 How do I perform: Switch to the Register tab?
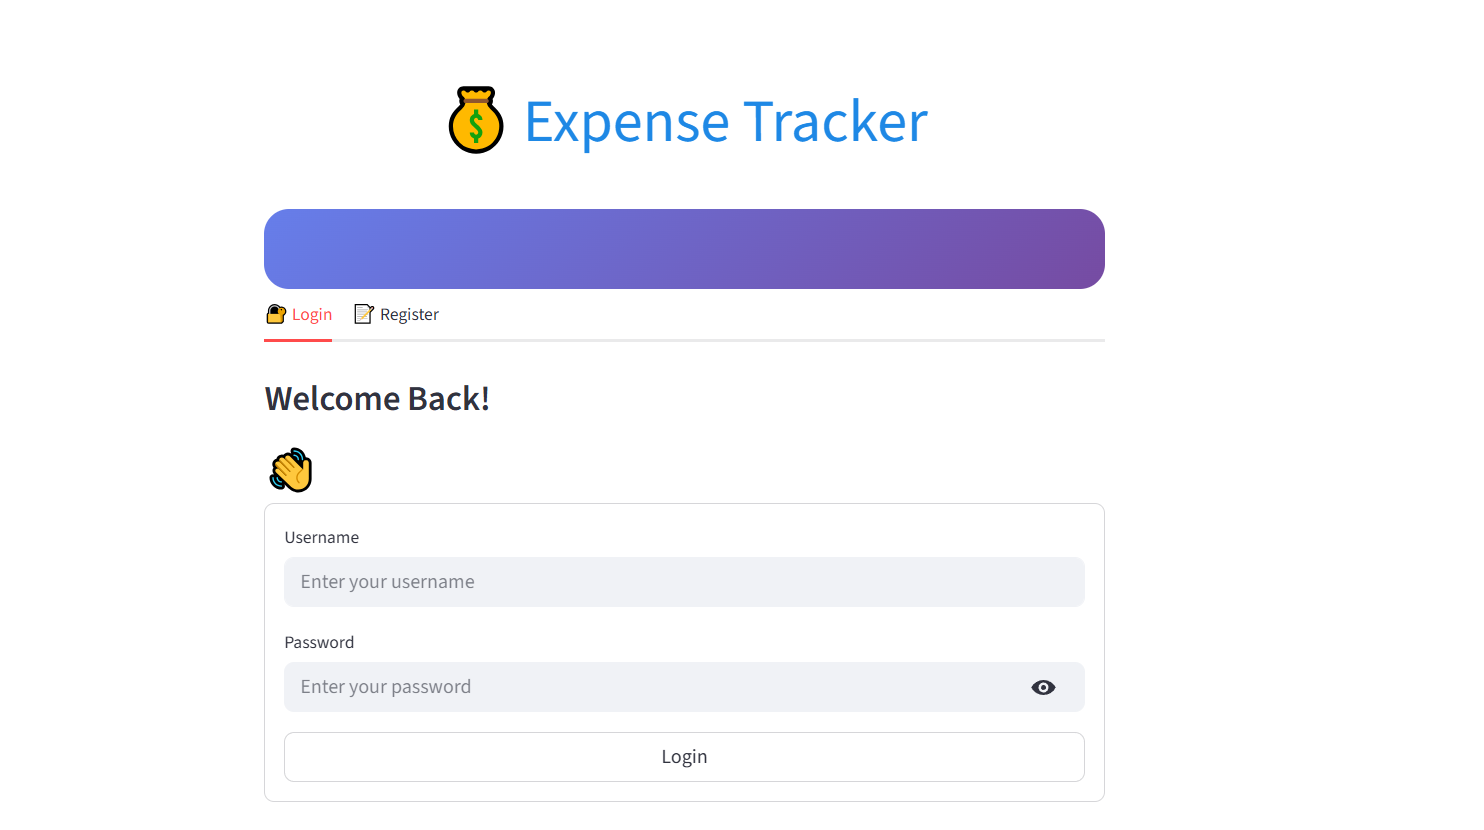click(x=409, y=314)
